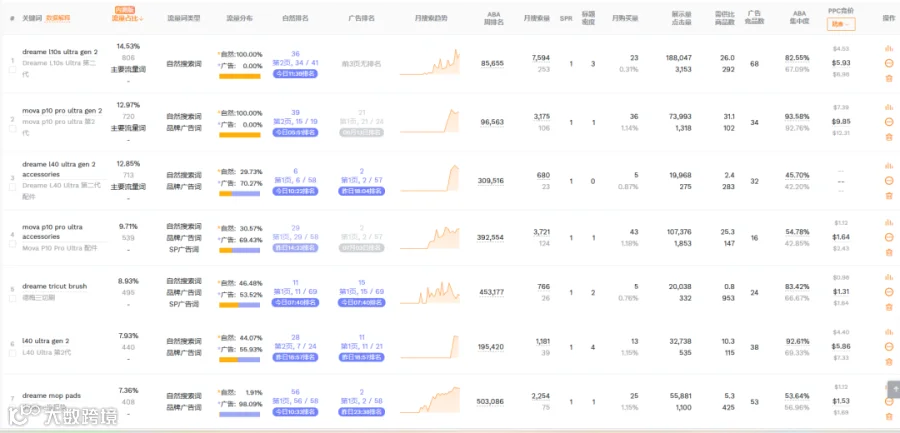Click PPC bid value $9.85
The width and height of the screenshot is (900, 433).
click(841, 122)
